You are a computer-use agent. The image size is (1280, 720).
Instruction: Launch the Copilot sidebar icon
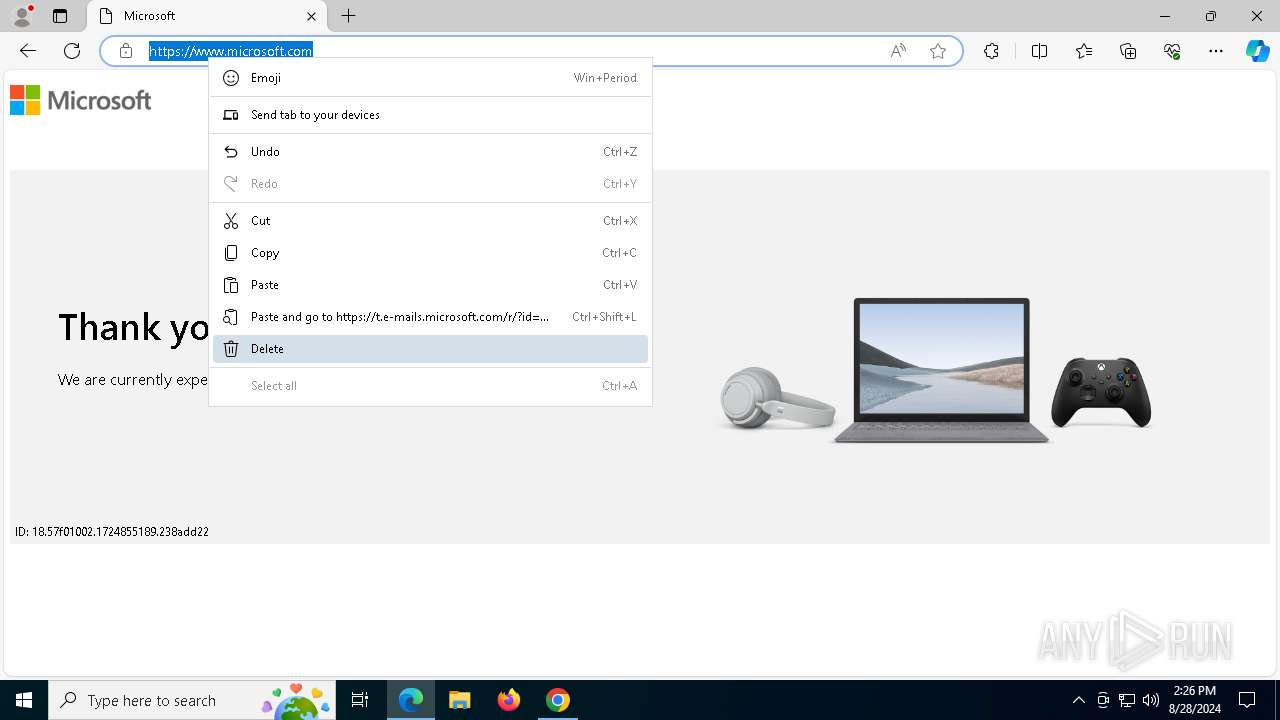[1257, 51]
